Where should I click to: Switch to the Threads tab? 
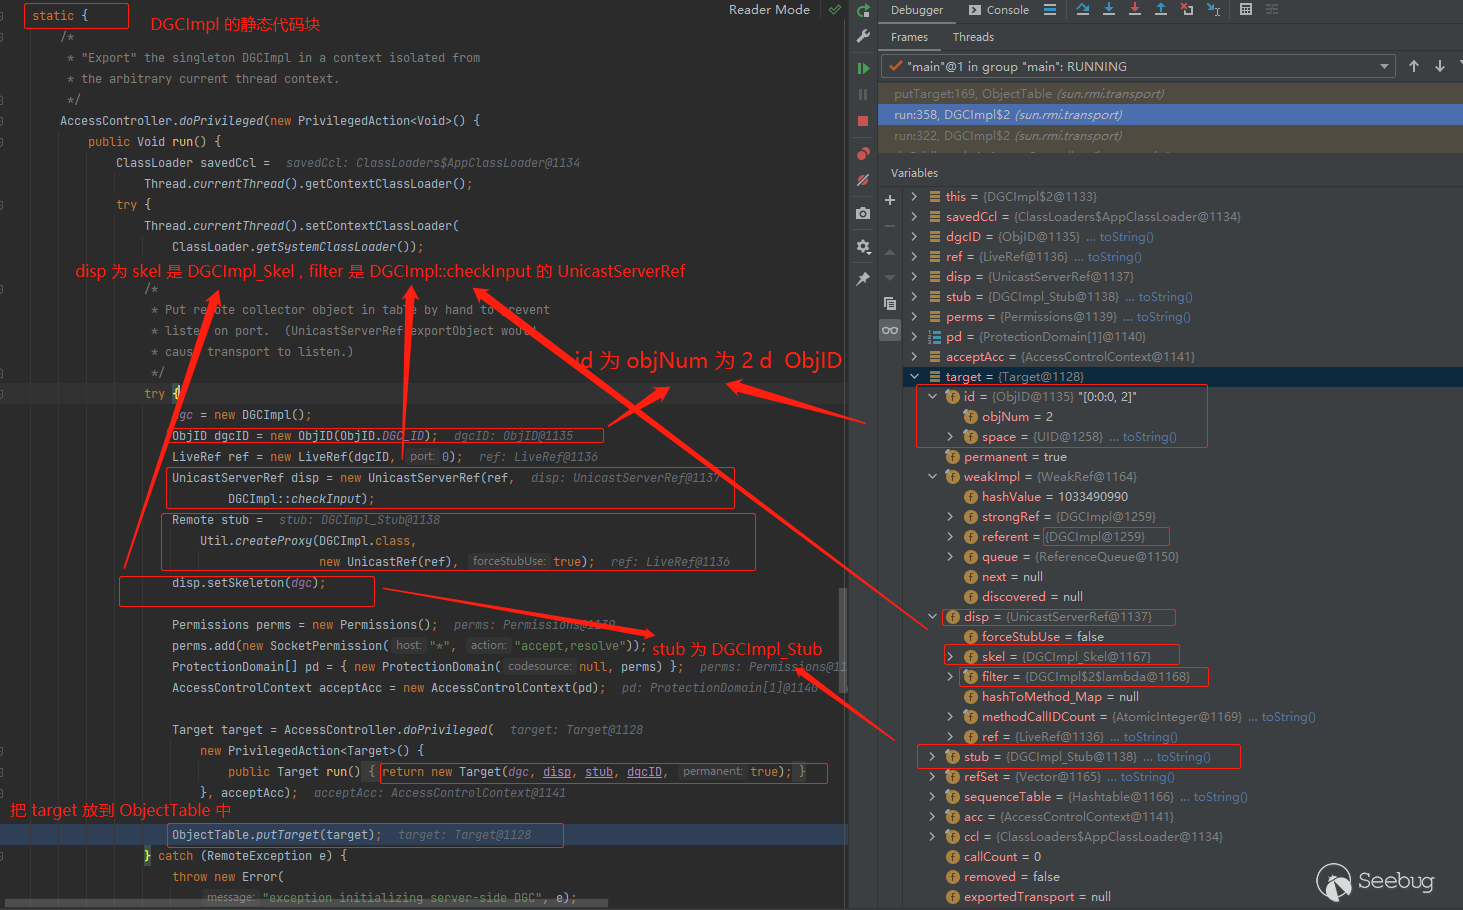973,37
